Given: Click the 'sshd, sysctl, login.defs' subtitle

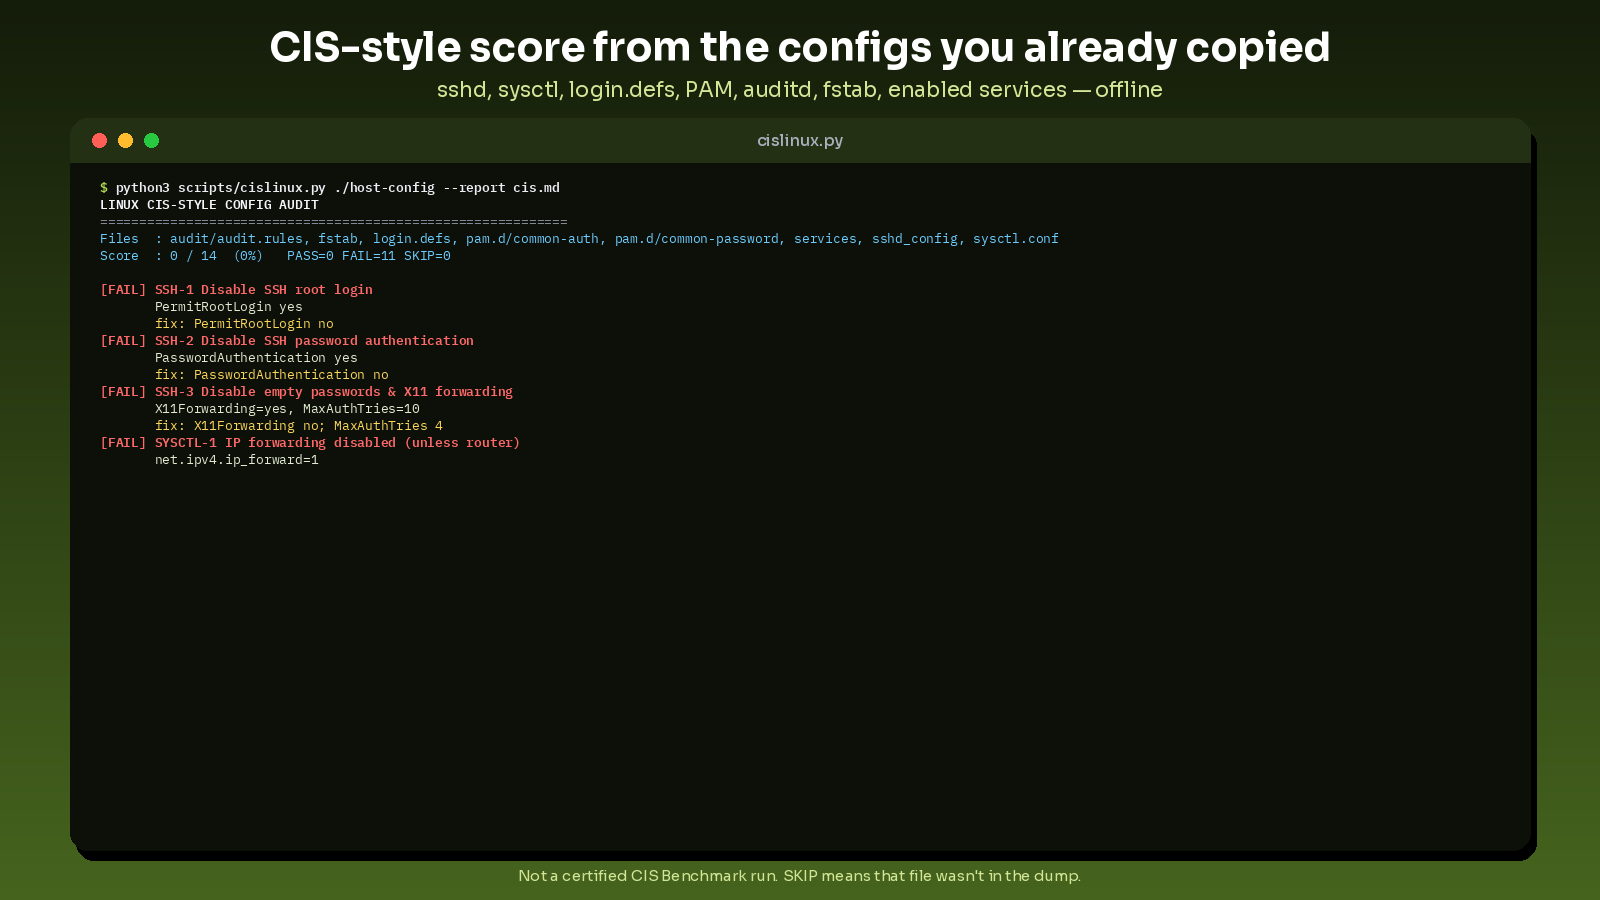Looking at the screenshot, I should (x=800, y=90).
